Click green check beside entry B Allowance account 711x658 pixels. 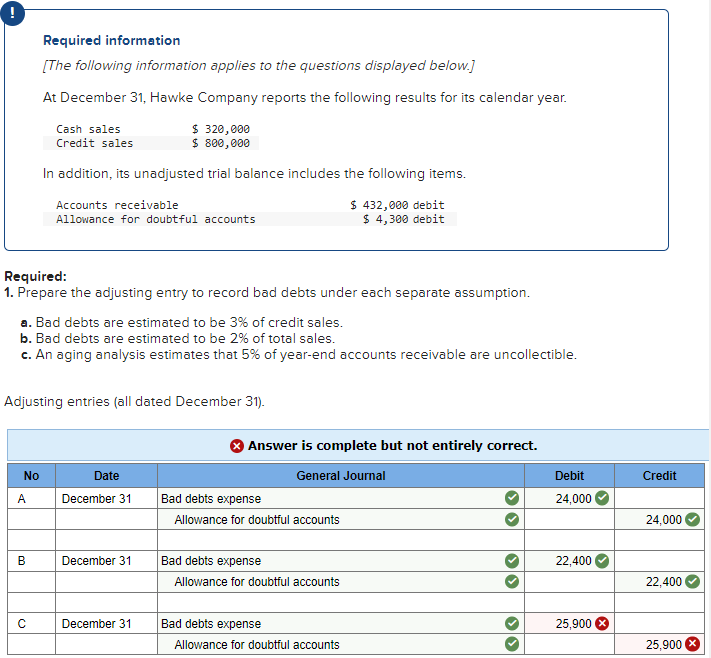[512, 581]
